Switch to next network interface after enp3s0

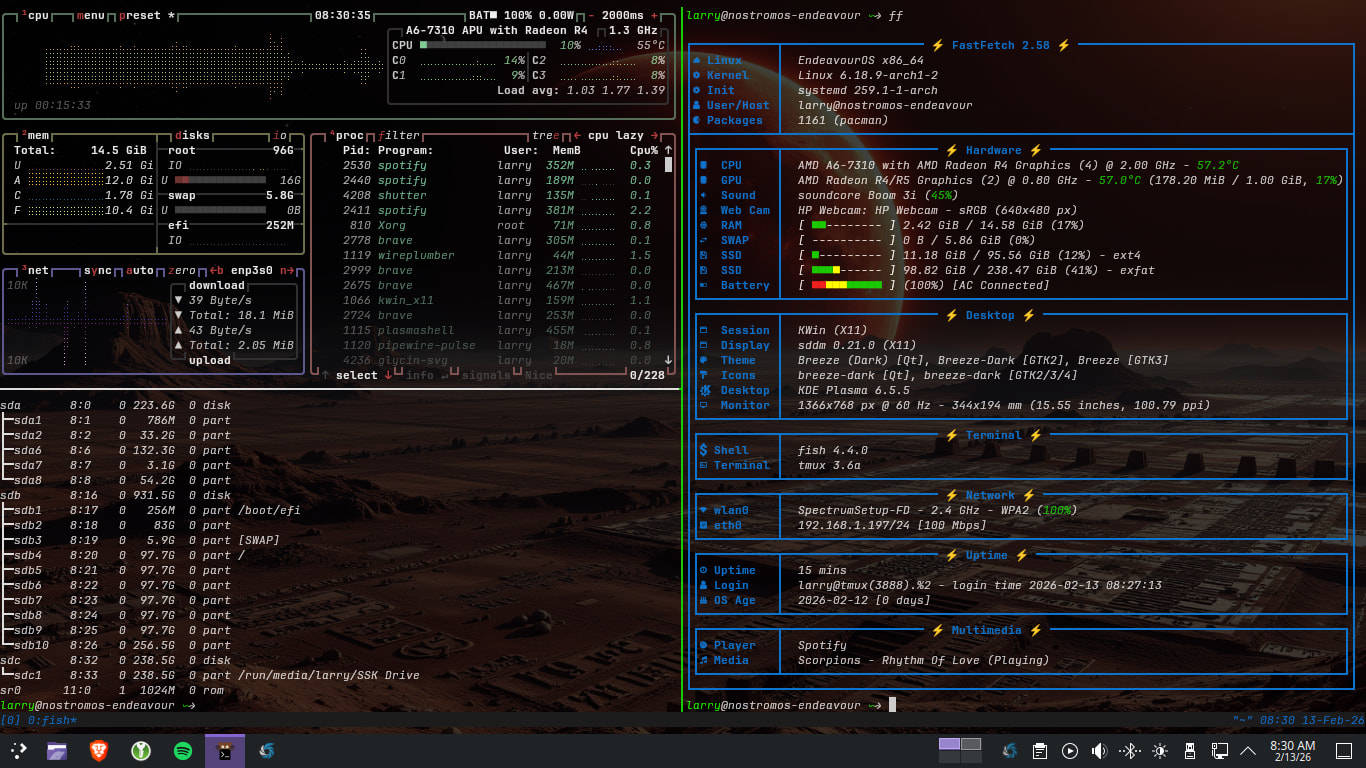point(288,270)
